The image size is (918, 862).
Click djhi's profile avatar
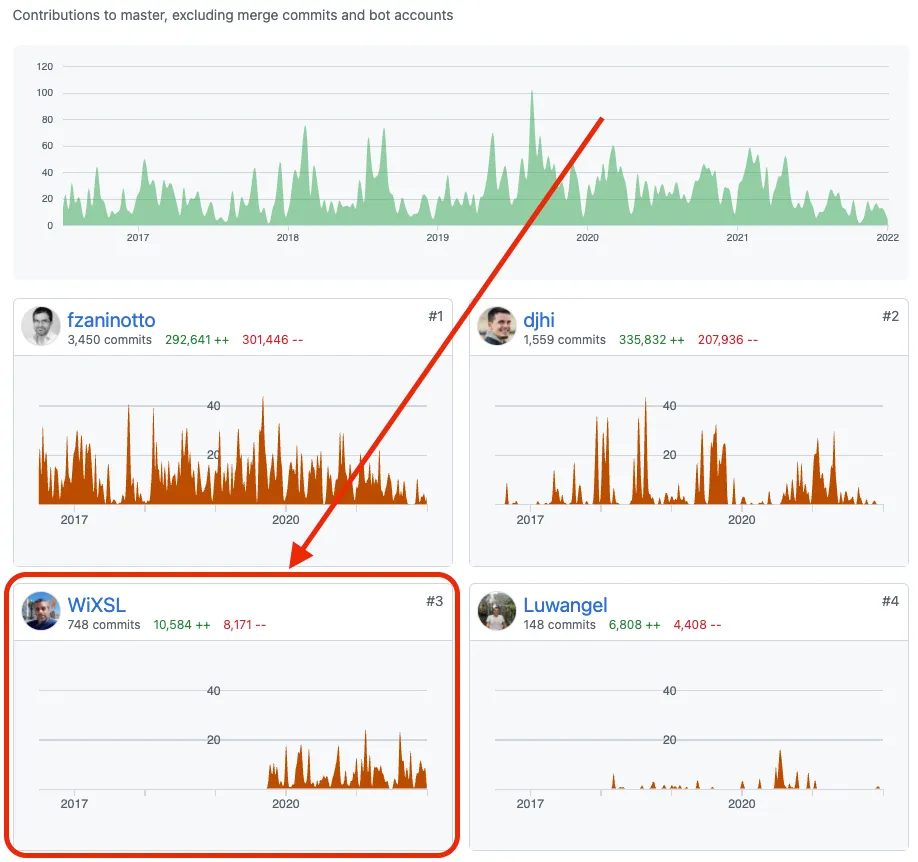tap(497, 327)
